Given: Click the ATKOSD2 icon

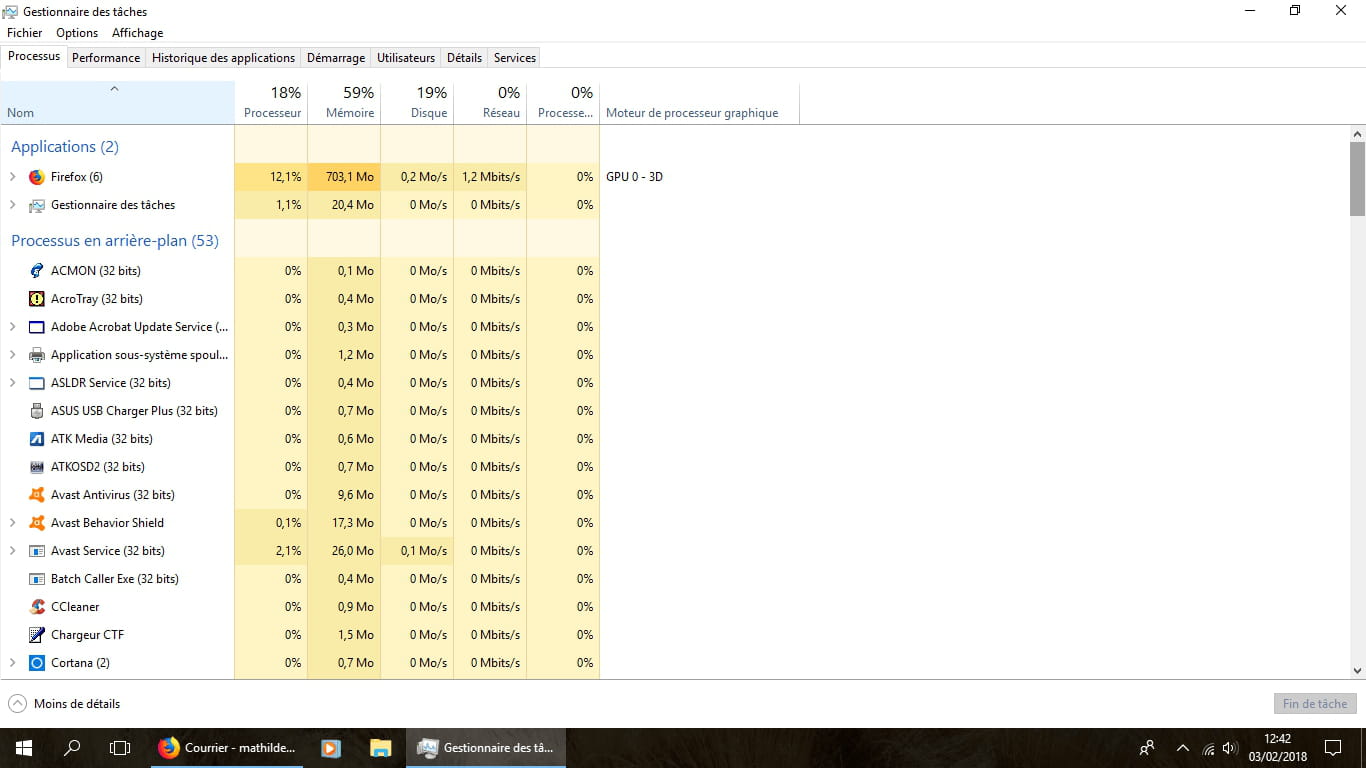Looking at the screenshot, I should tap(37, 467).
